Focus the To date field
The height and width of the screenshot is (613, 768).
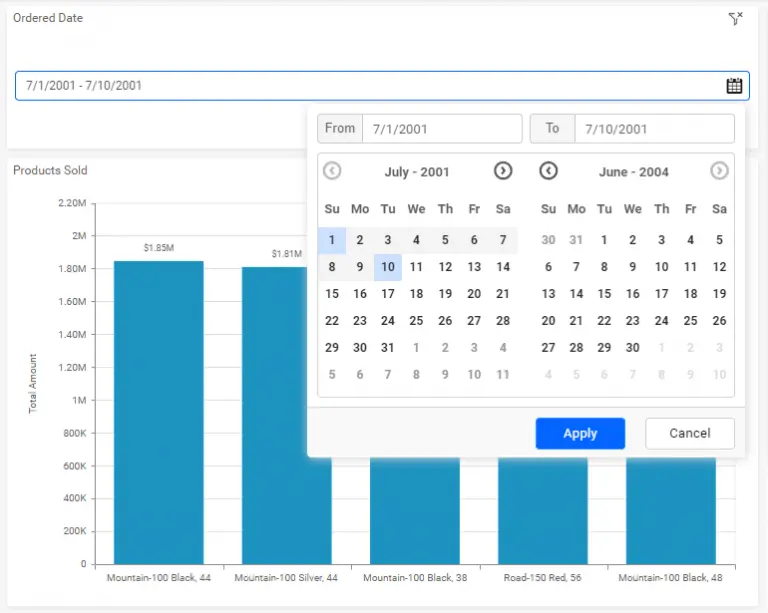pos(654,129)
